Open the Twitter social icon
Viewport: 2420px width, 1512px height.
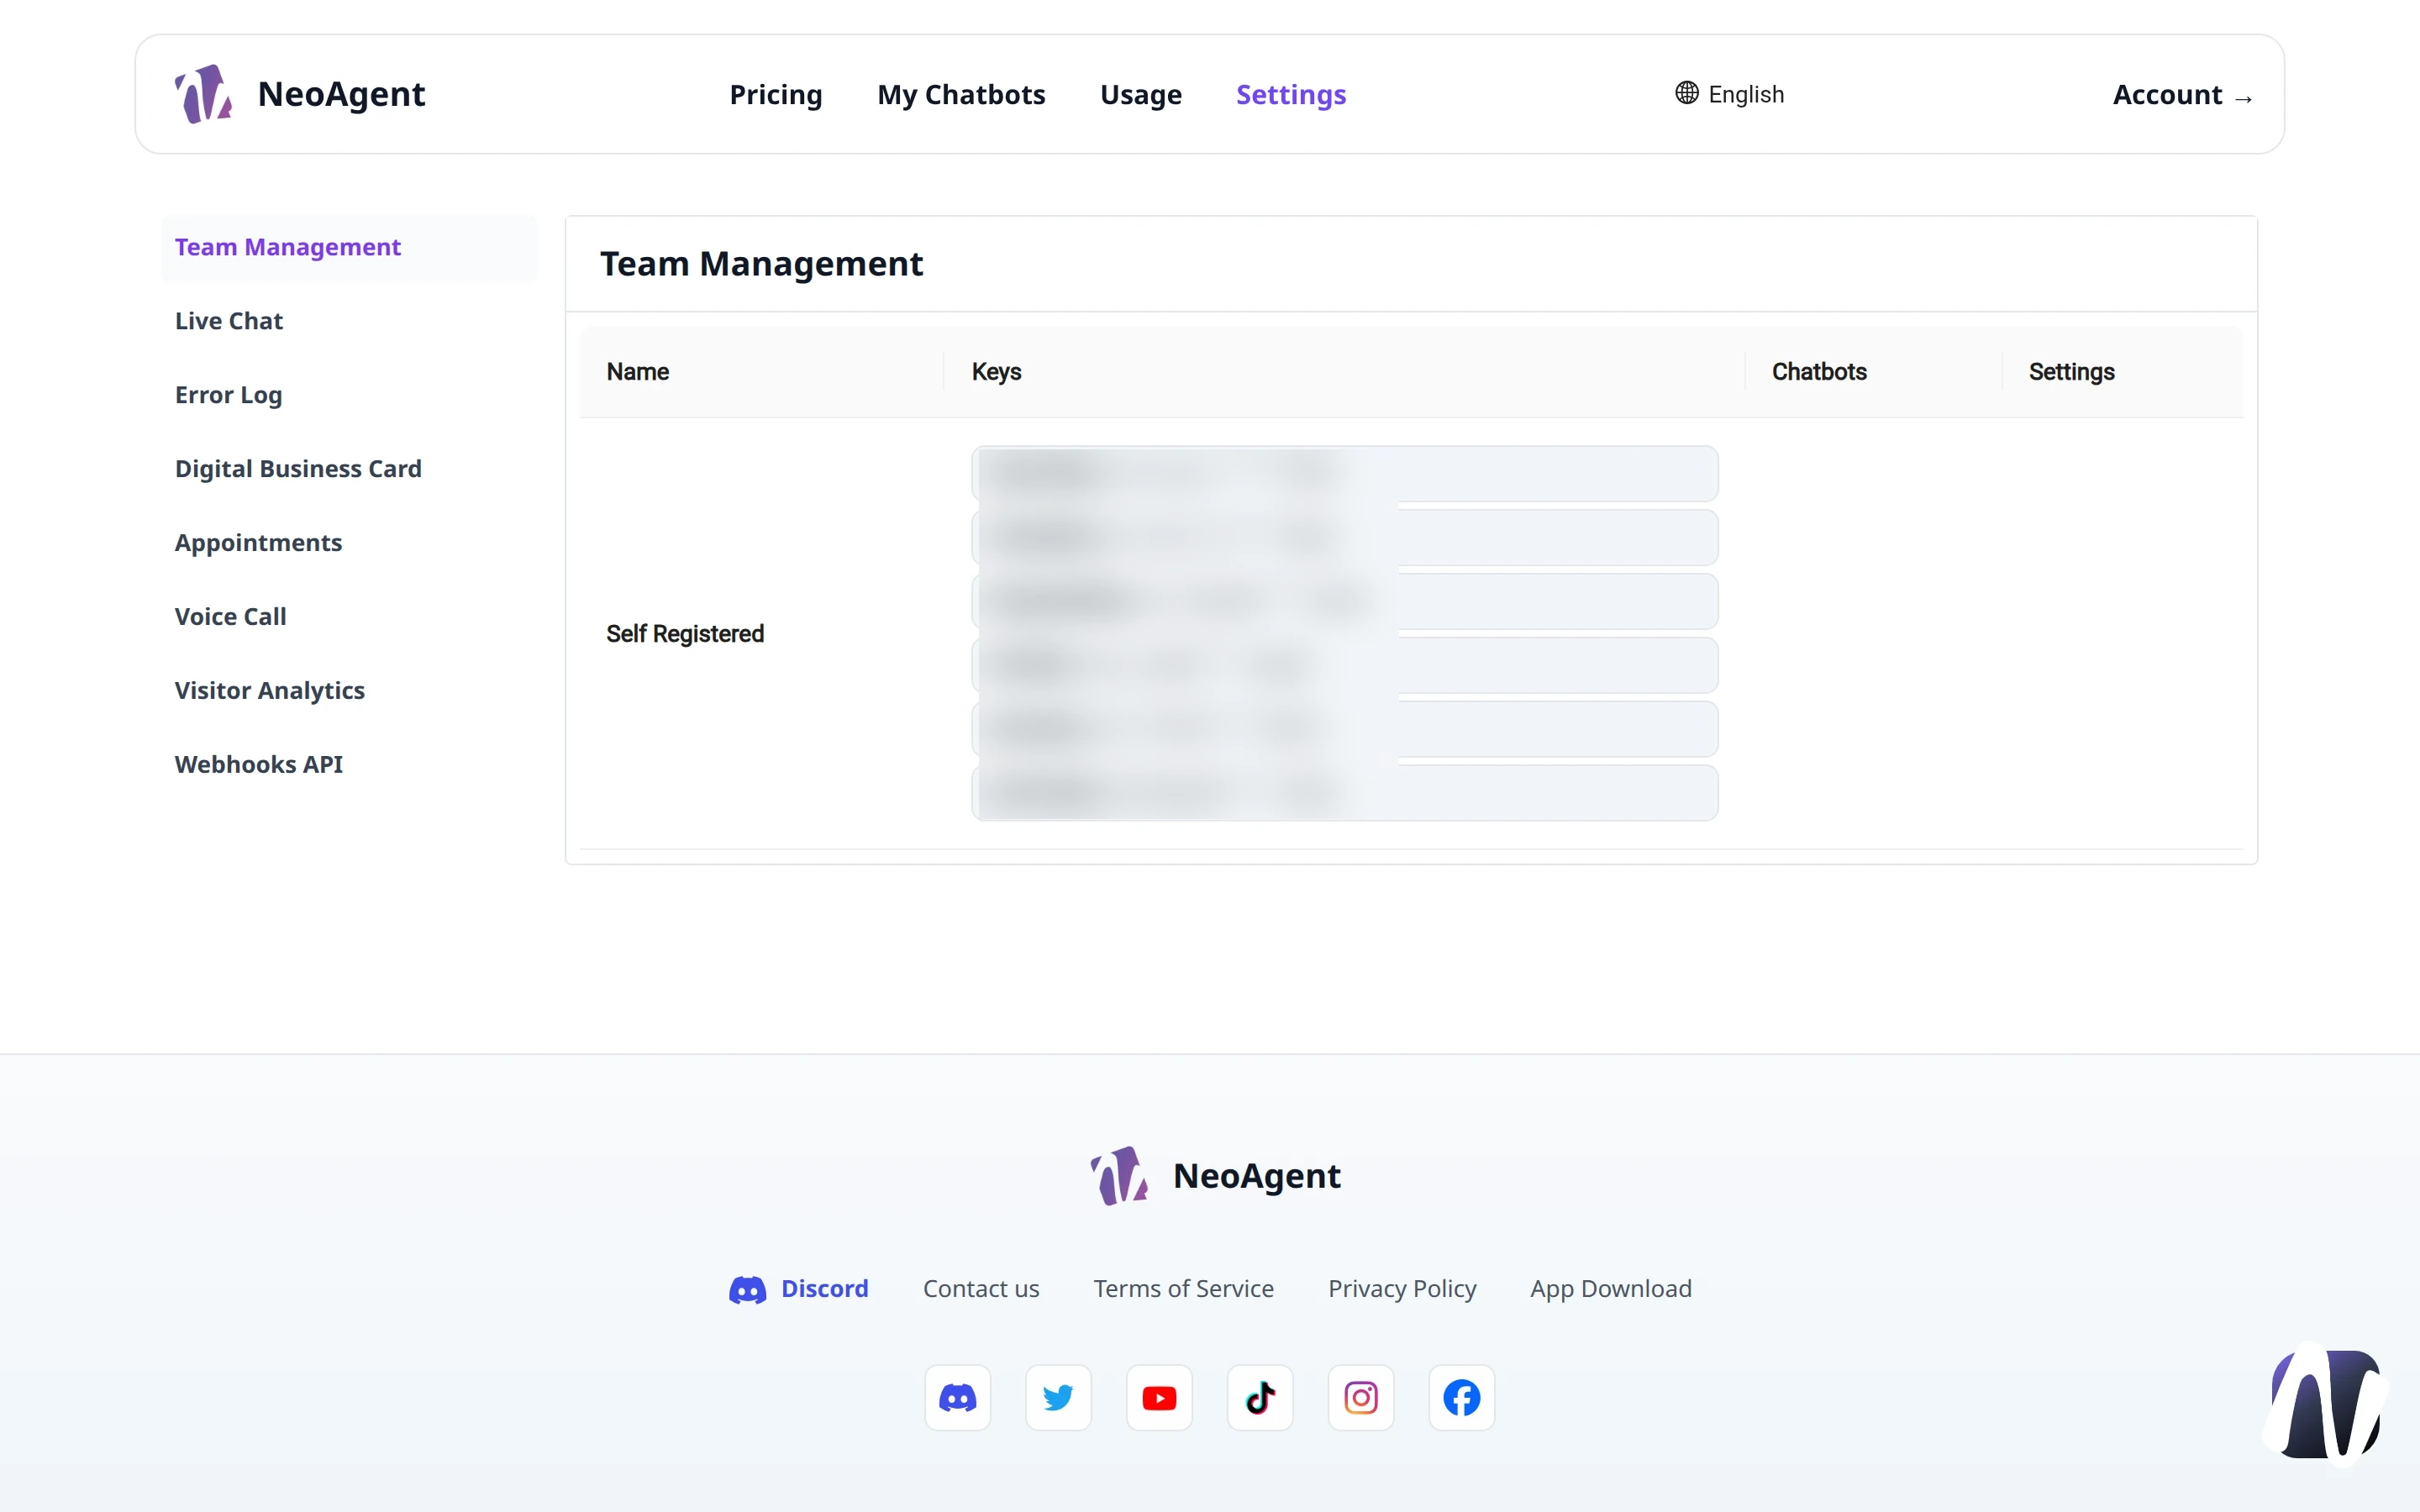(1058, 1397)
